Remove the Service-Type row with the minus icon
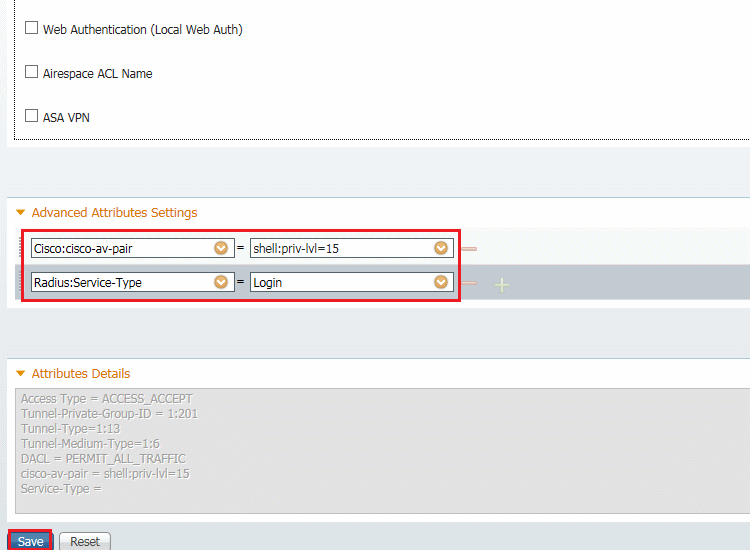 469,283
